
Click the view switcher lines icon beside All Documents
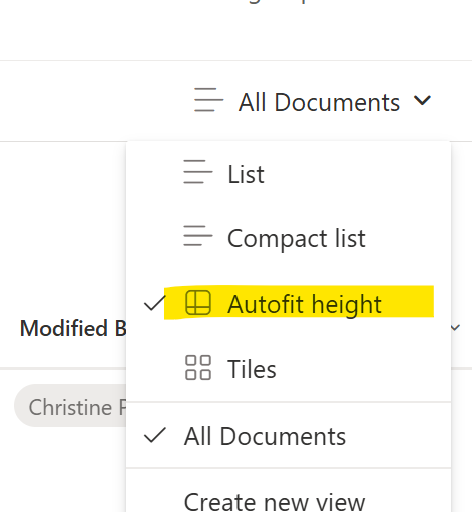(208, 100)
